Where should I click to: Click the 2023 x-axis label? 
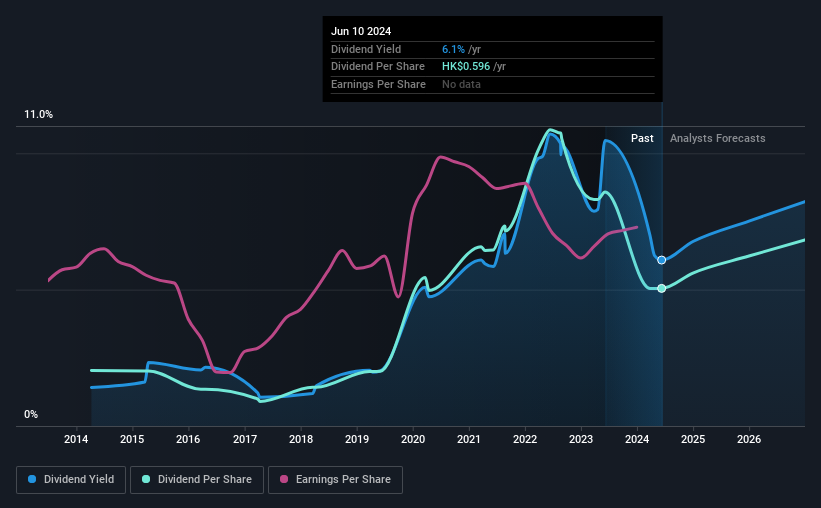[x=581, y=439]
